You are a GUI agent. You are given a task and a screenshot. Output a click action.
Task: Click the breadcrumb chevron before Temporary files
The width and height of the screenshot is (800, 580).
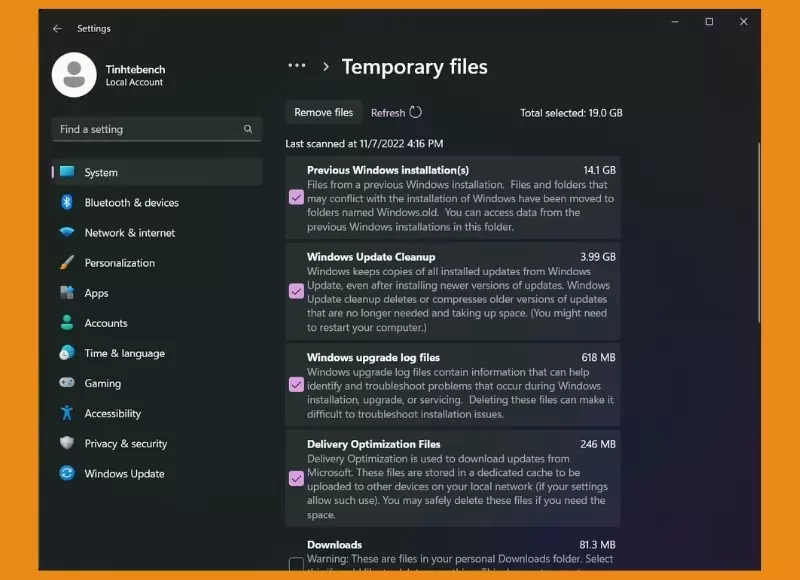point(326,66)
